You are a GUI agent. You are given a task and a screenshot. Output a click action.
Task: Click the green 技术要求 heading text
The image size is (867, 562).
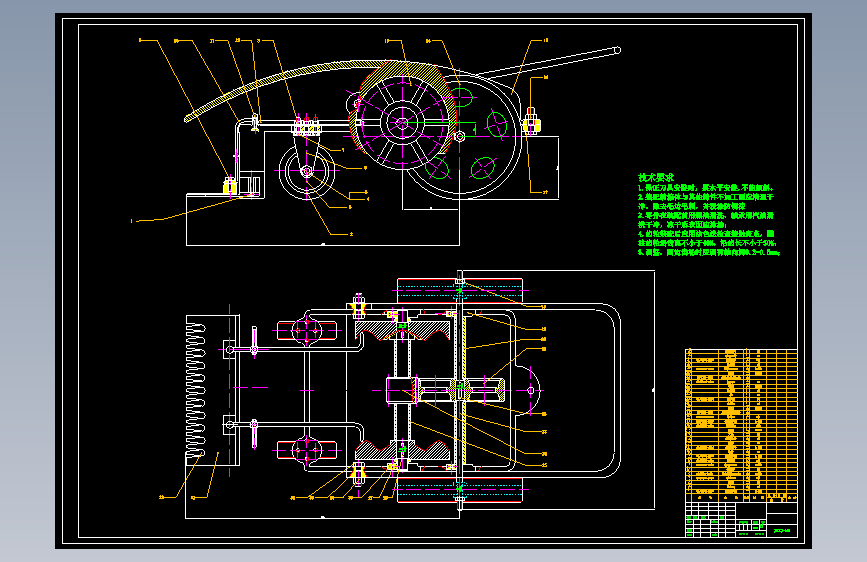click(656, 178)
